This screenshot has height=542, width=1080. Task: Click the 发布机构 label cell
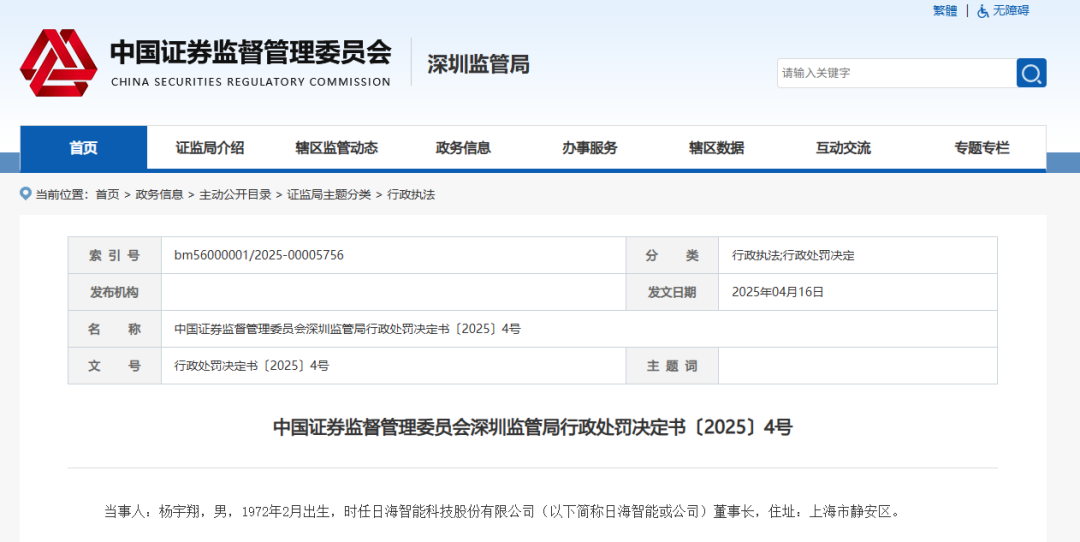point(114,292)
